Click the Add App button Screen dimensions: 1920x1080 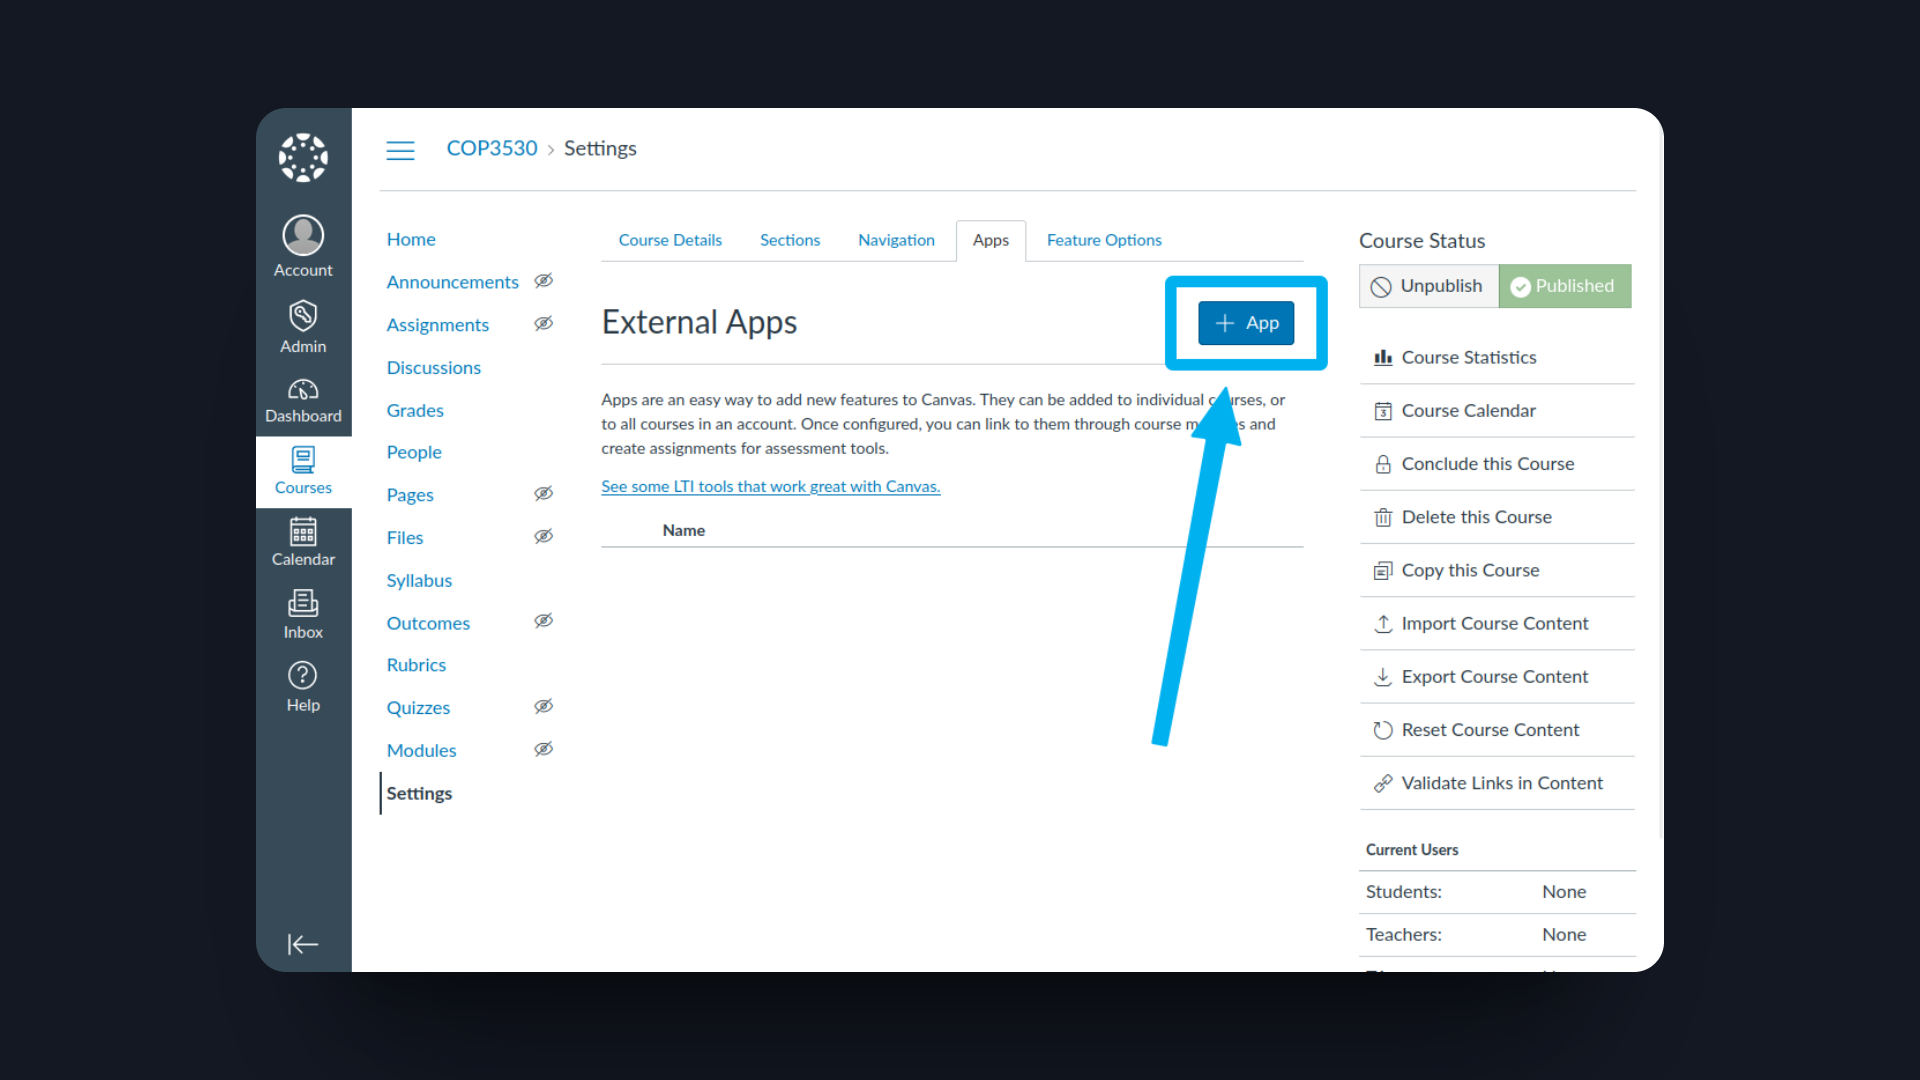[1245, 323]
